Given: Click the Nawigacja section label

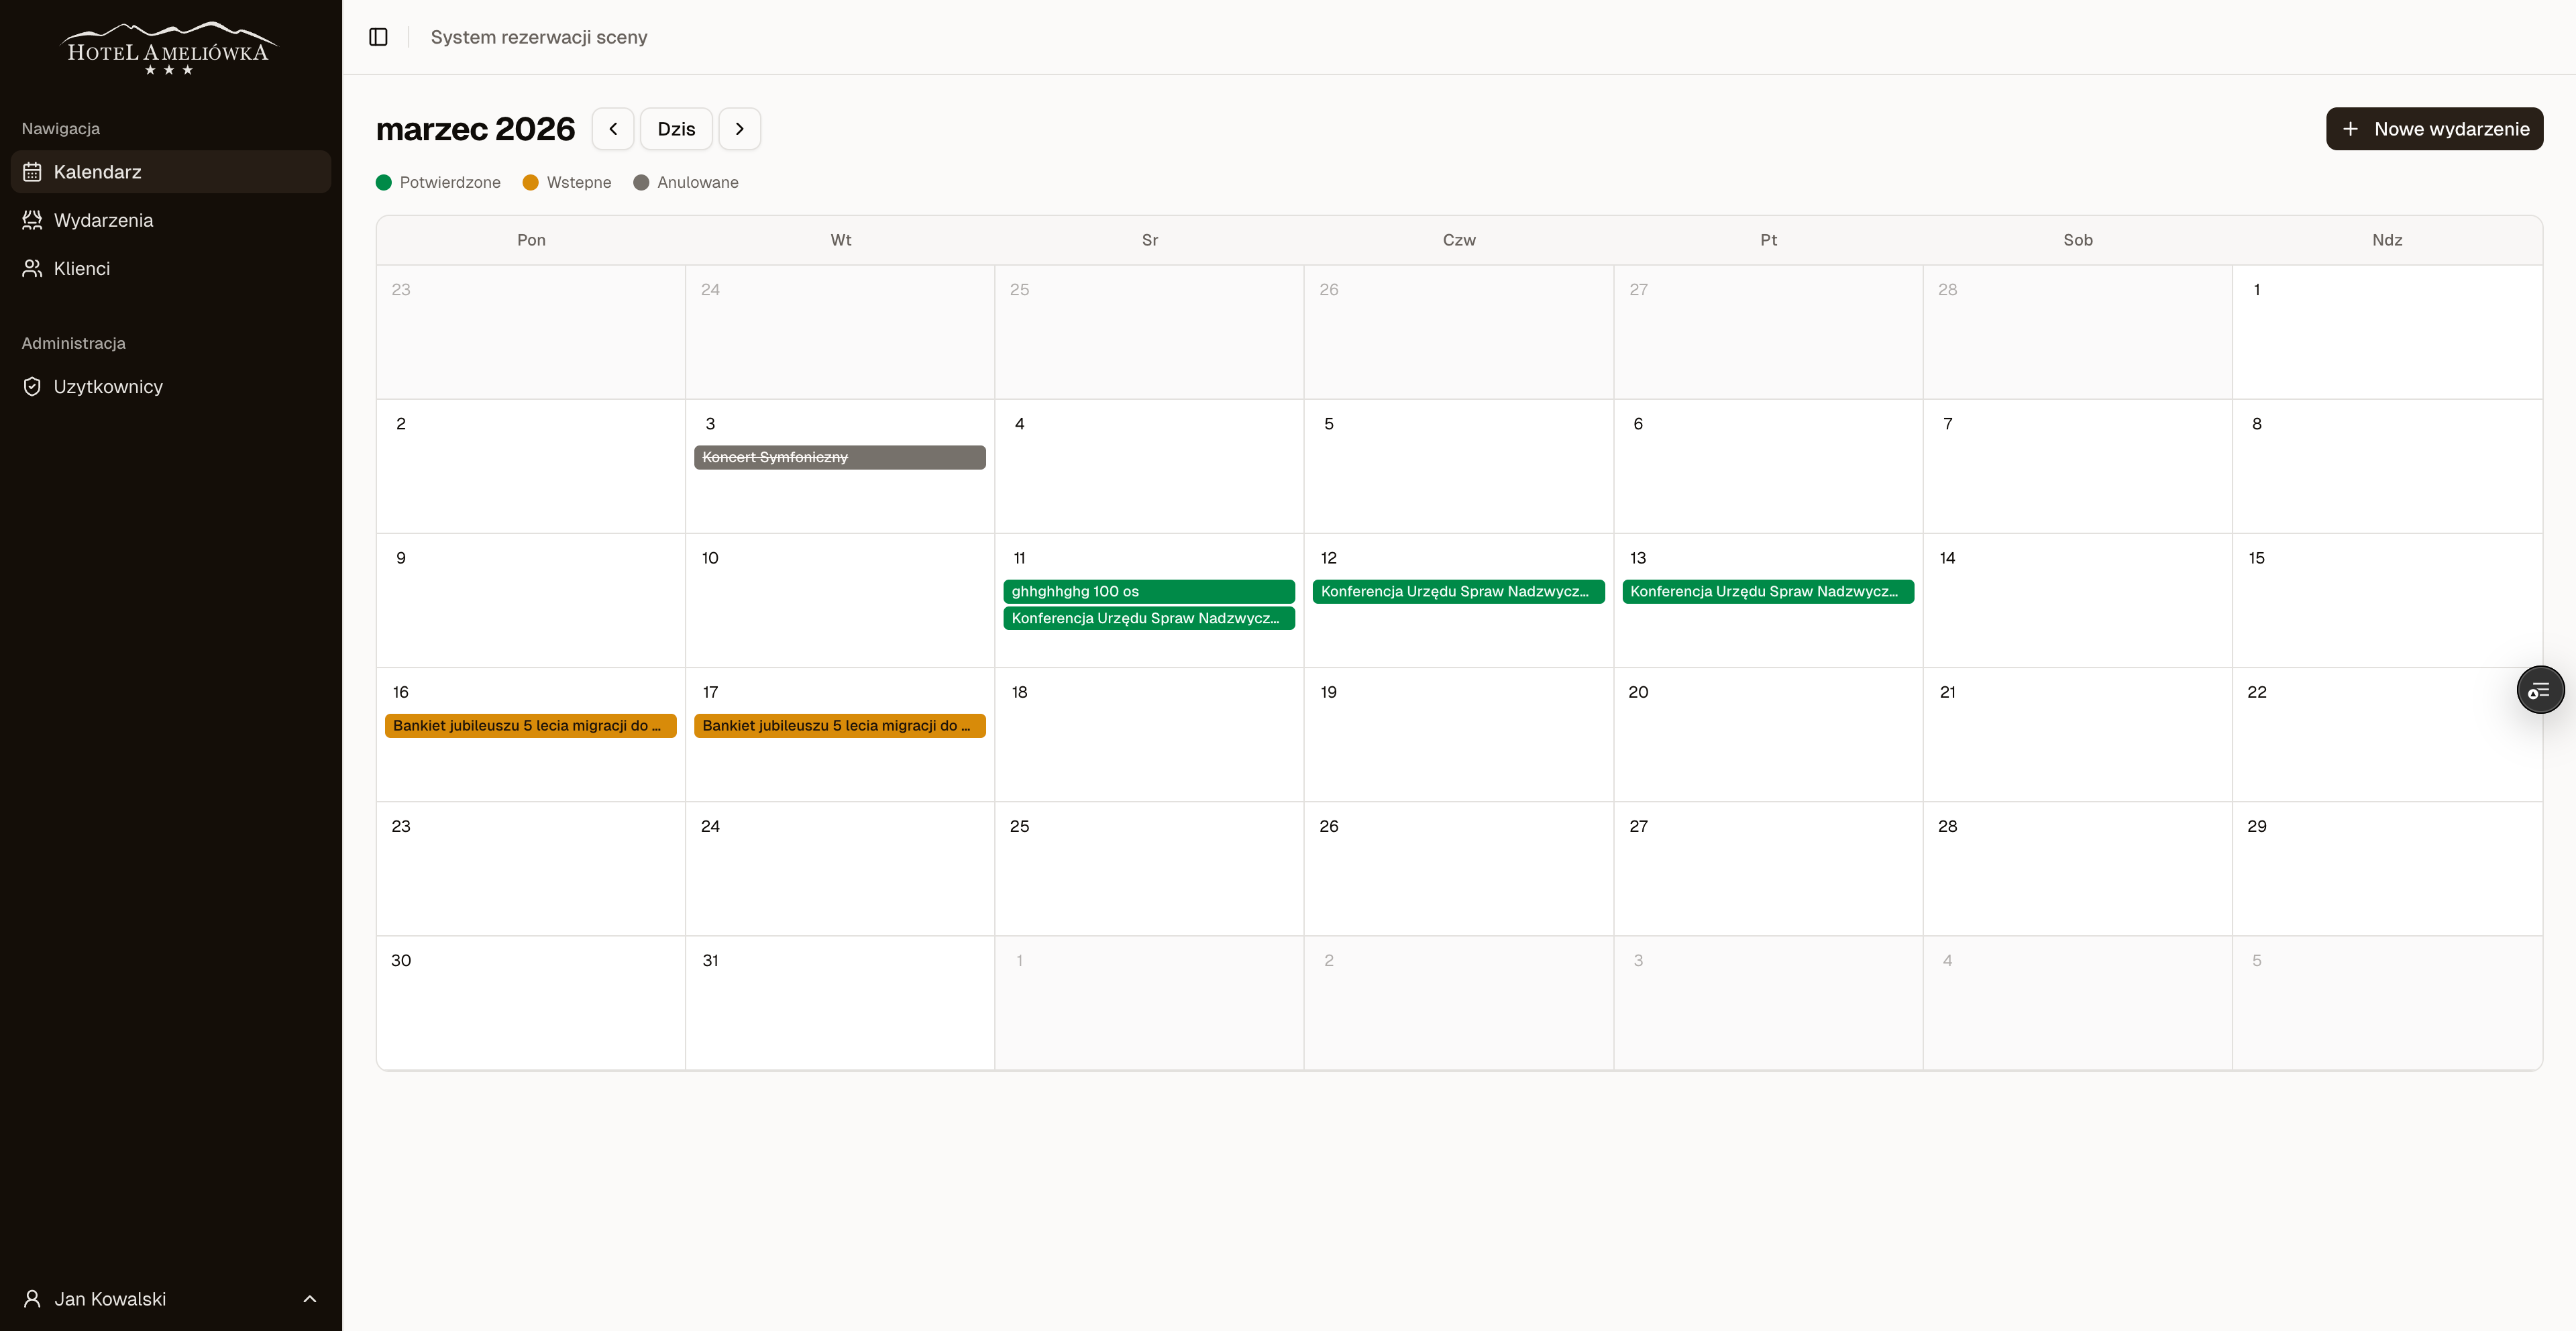Looking at the screenshot, I should [61, 129].
